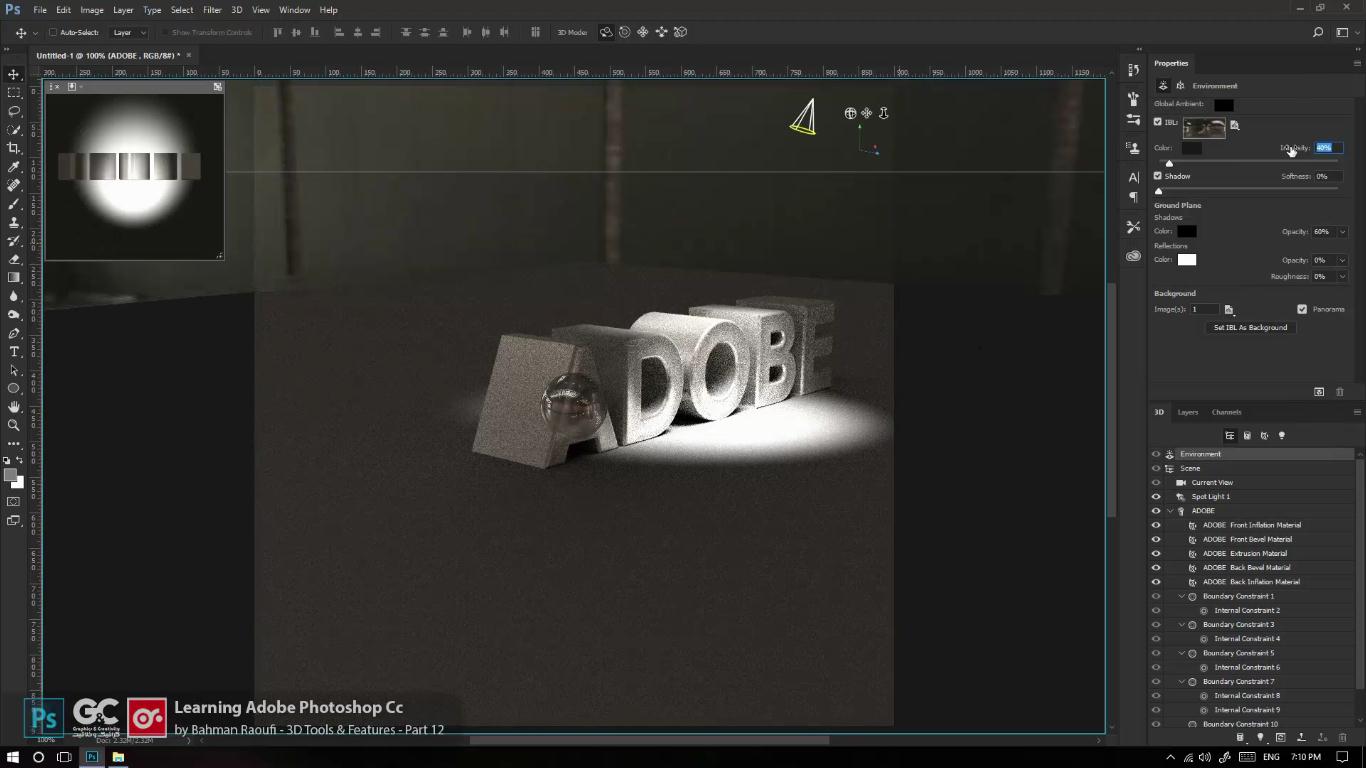
Task: Add new light from 3D panel footer
Action: 1260,738
